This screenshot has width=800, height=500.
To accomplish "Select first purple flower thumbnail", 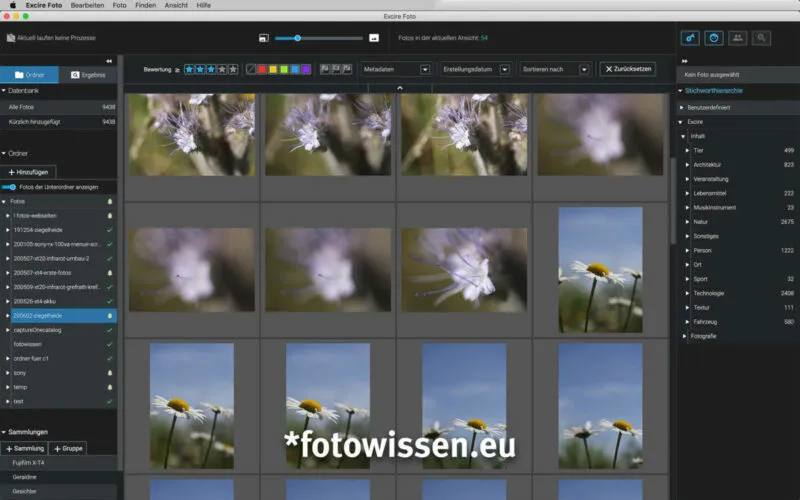I will (192, 134).
